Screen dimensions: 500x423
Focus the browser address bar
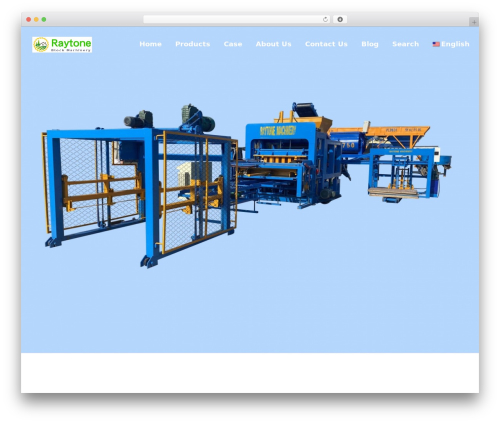coord(237,20)
